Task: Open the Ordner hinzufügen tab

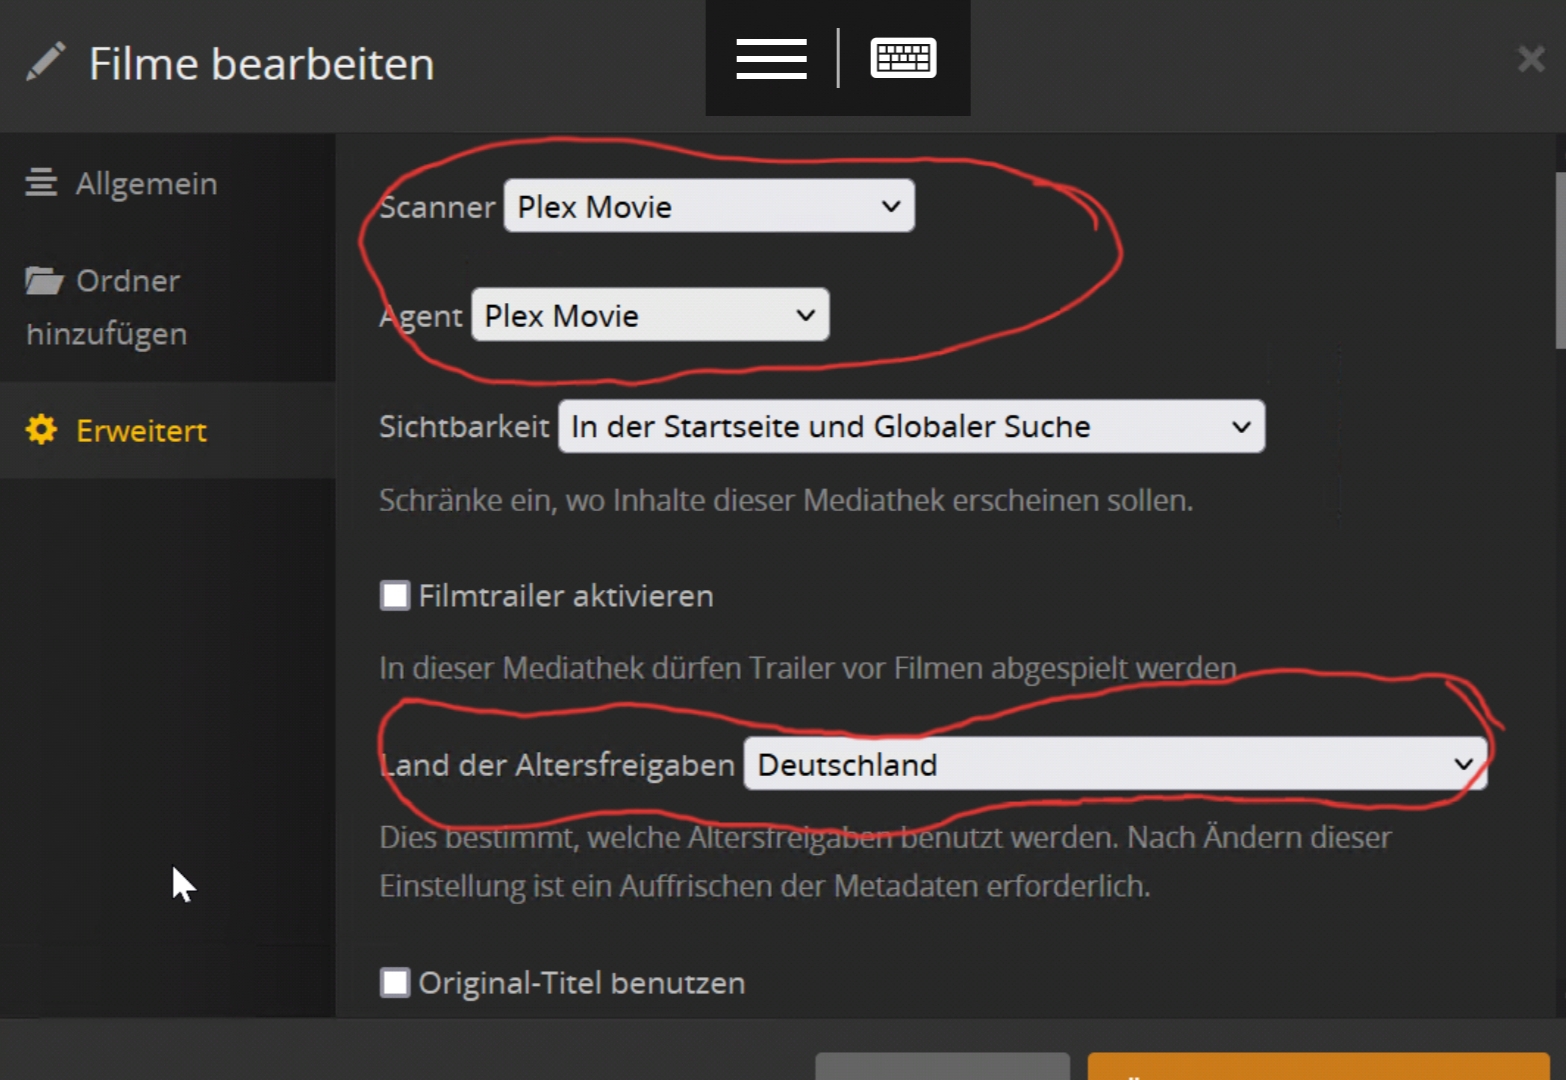Action: (168, 306)
